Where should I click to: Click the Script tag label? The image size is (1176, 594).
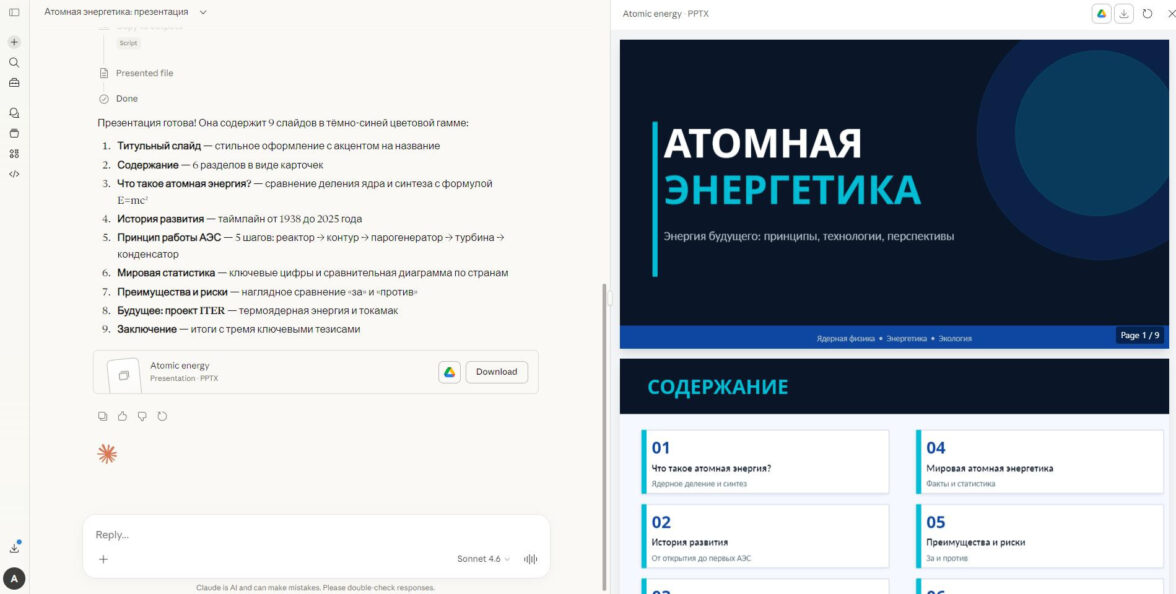(x=128, y=44)
